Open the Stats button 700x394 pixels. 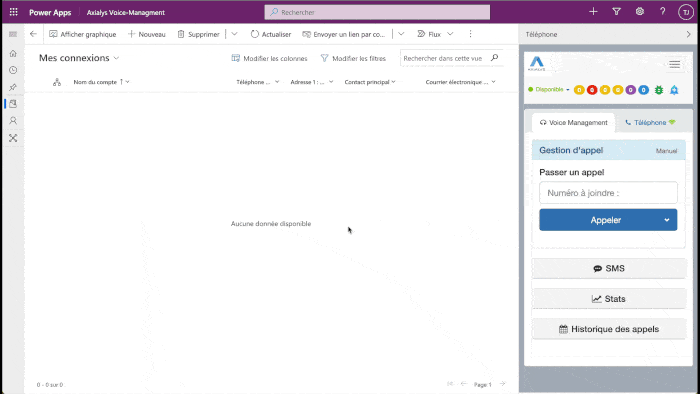(x=609, y=299)
